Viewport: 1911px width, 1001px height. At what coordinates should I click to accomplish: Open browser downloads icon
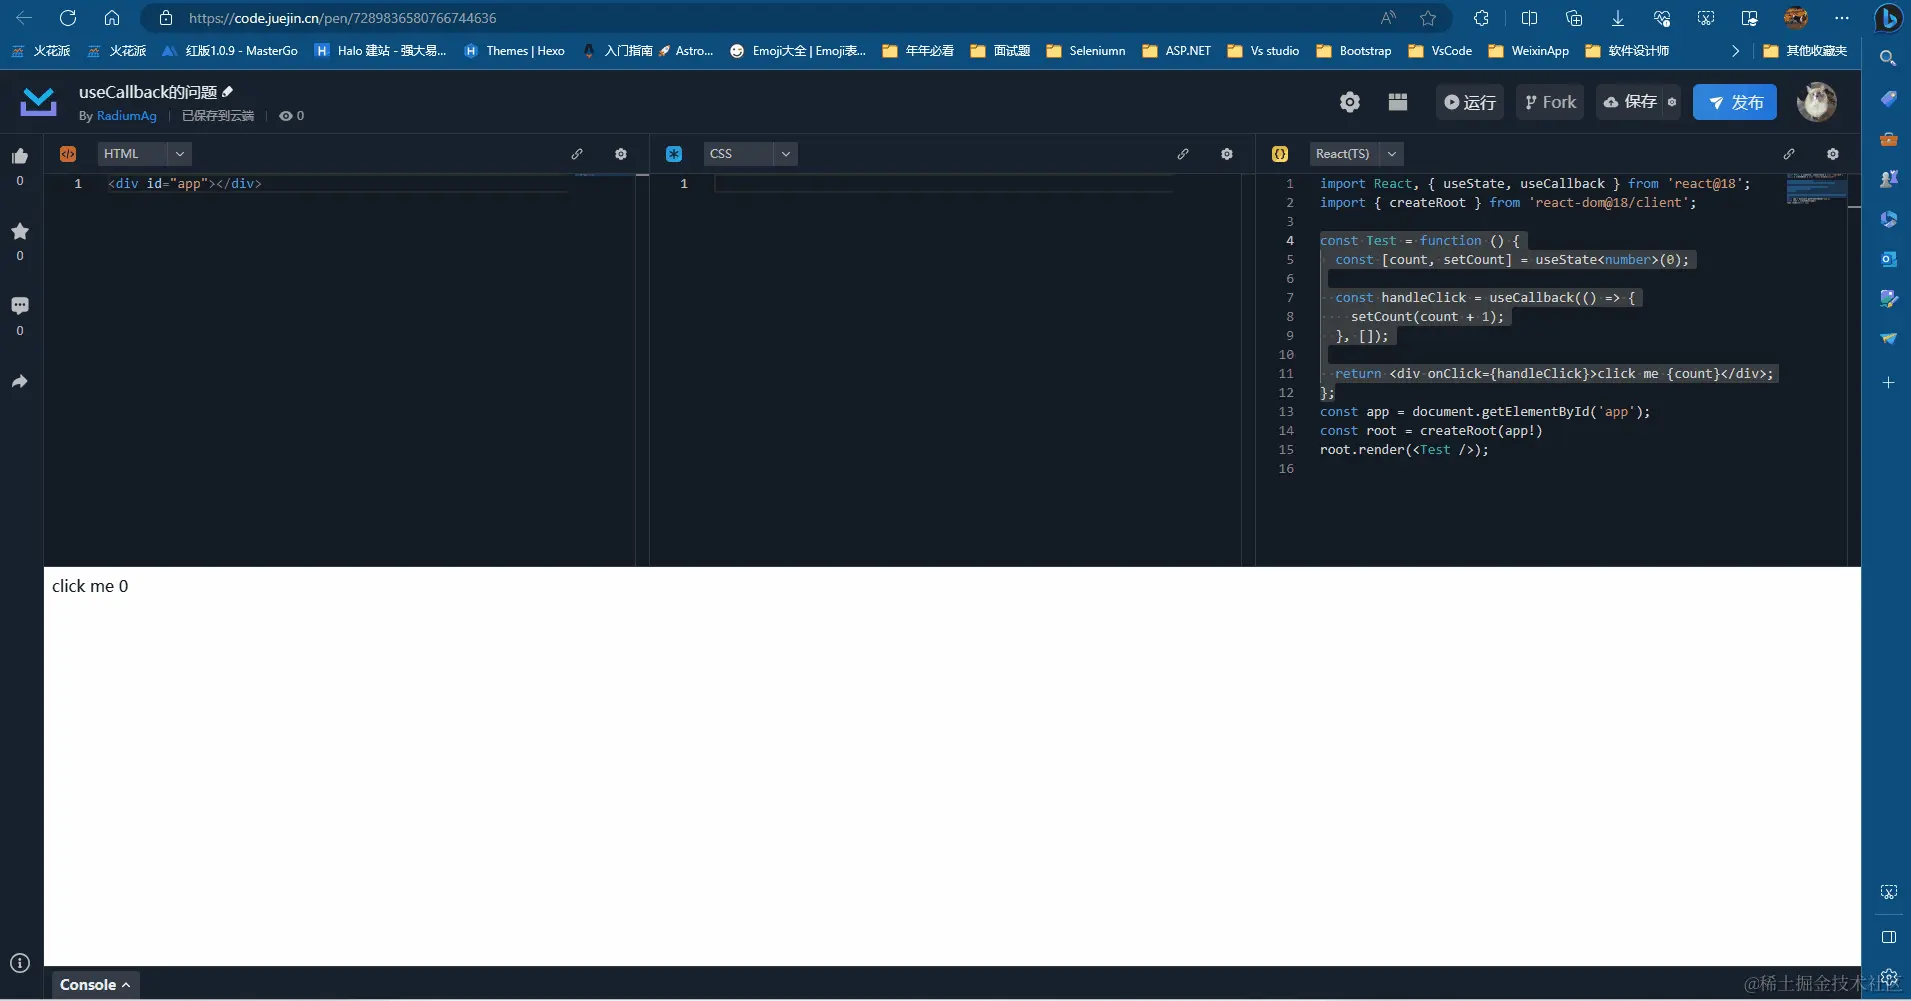pos(1618,18)
